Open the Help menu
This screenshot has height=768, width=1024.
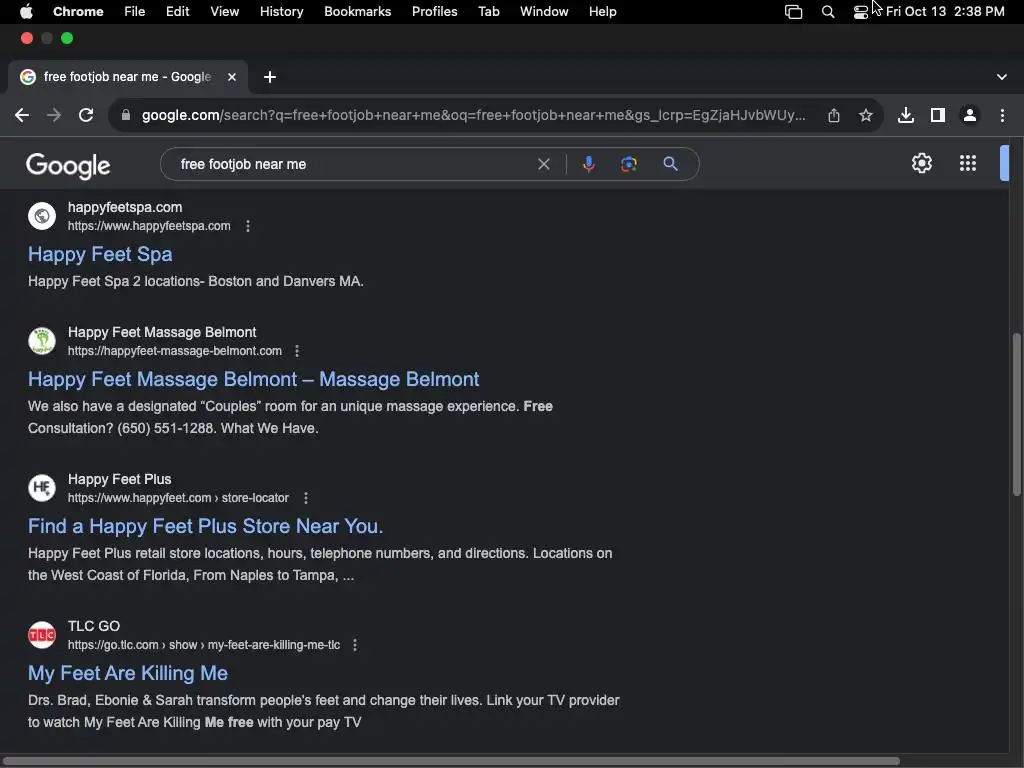pyautogui.click(x=603, y=12)
